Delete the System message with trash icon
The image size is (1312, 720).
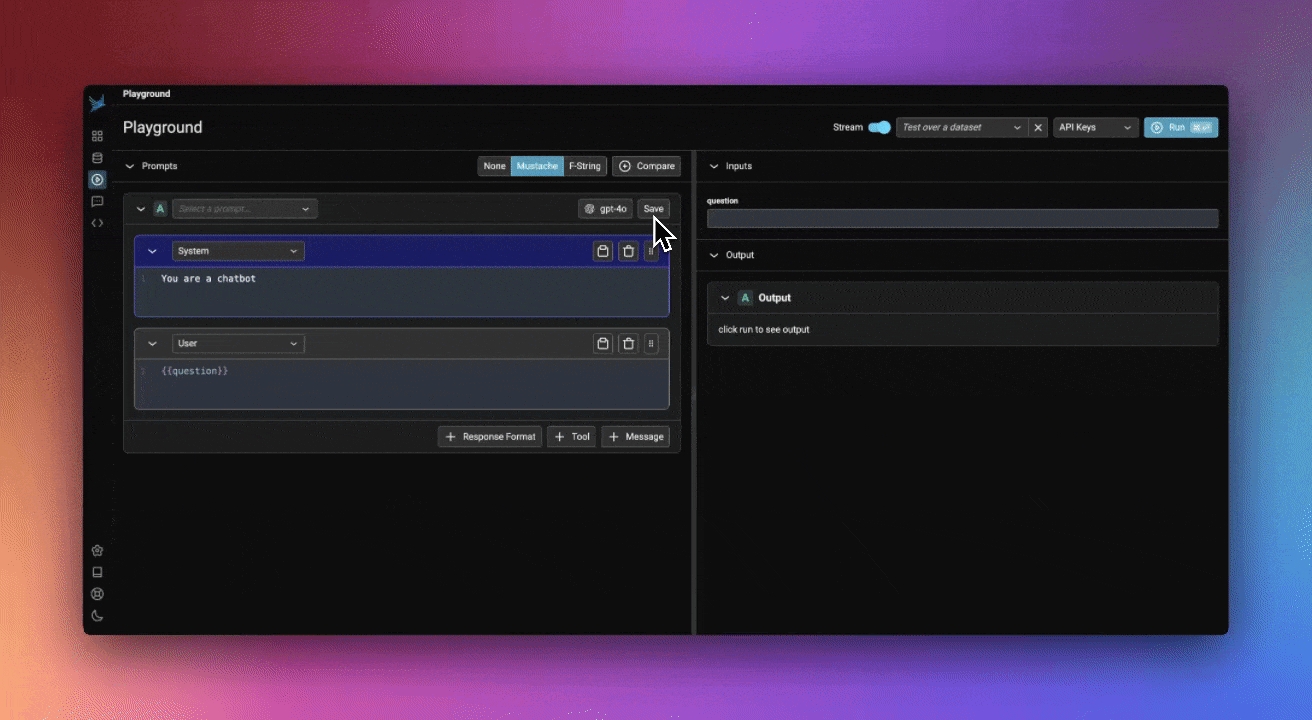point(628,251)
